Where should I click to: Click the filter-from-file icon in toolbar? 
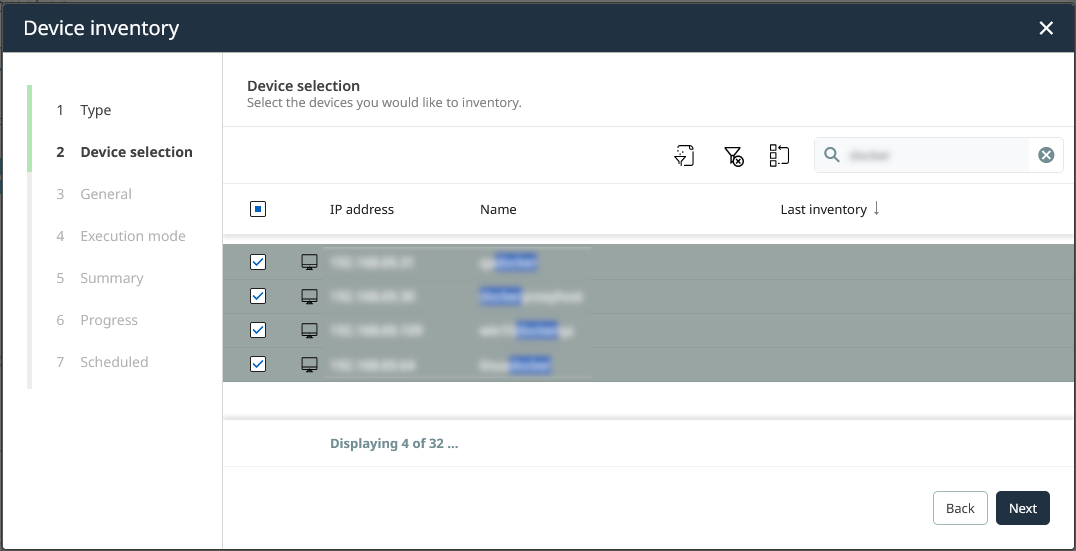684,155
